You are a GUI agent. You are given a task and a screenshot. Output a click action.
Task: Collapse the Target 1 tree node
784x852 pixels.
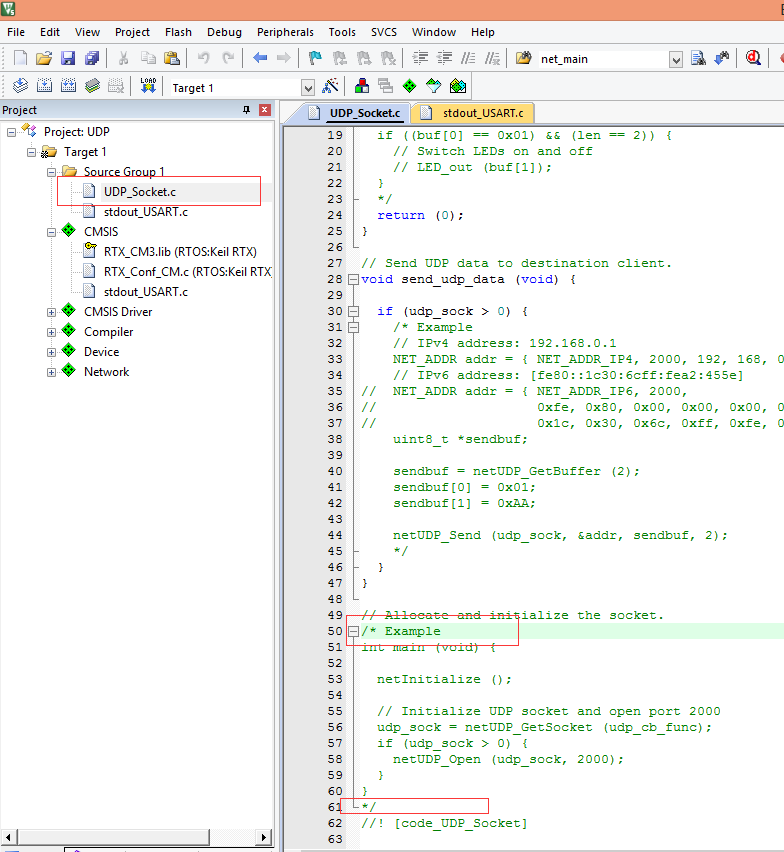32,152
